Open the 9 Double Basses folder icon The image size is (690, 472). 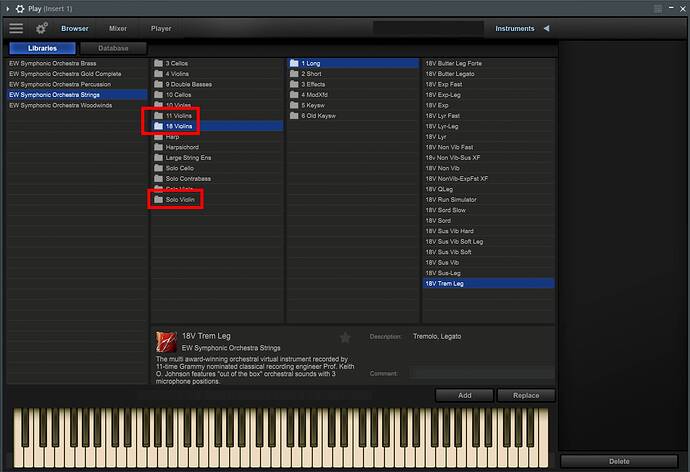[x=158, y=84]
